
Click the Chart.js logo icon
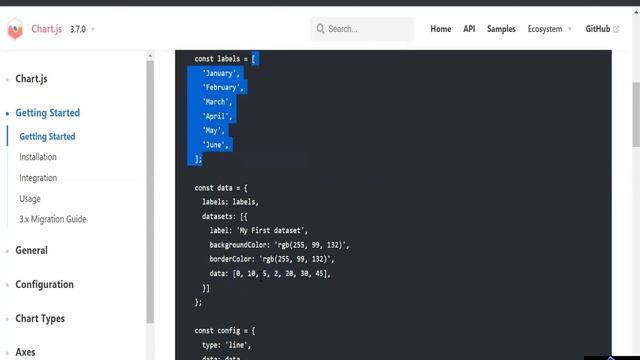point(15,29)
